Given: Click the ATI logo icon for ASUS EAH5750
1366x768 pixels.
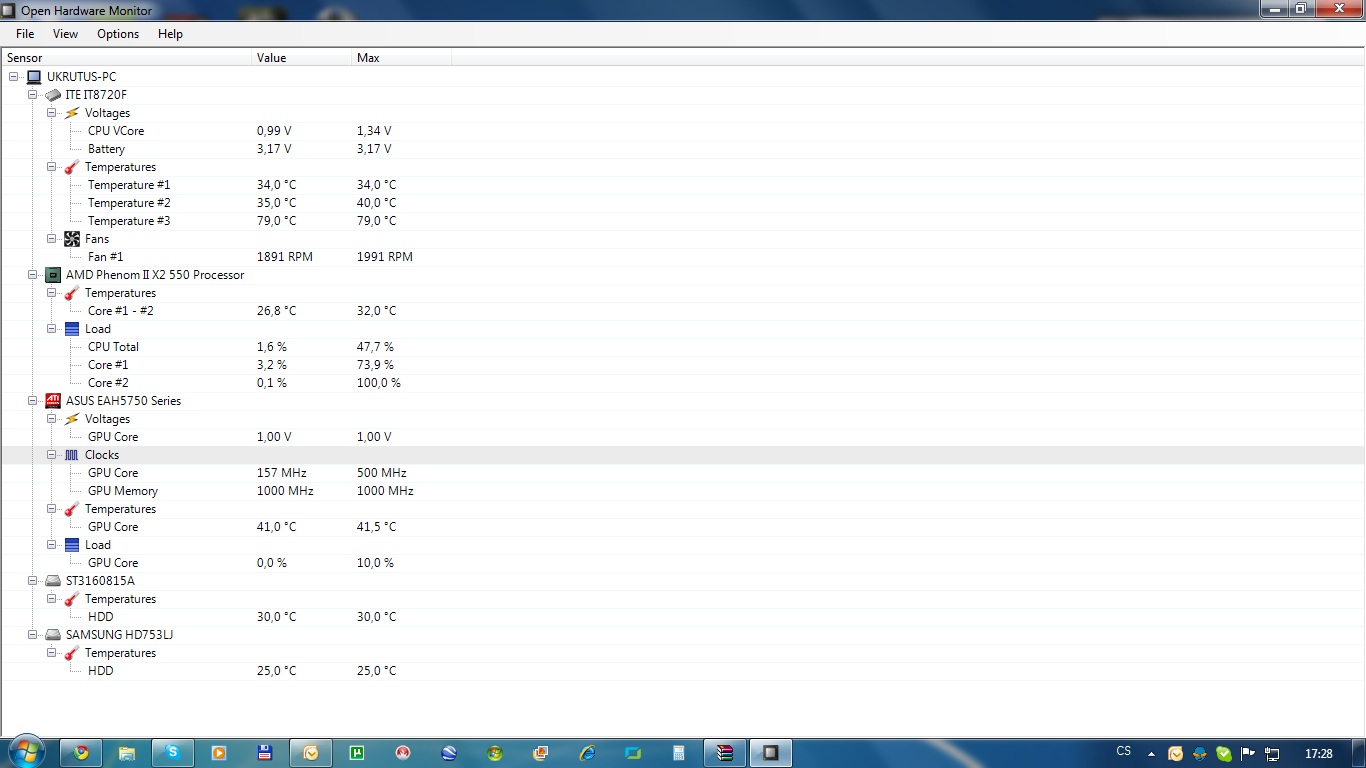Looking at the screenshot, I should pyautogui.click(x=53, y=401).
